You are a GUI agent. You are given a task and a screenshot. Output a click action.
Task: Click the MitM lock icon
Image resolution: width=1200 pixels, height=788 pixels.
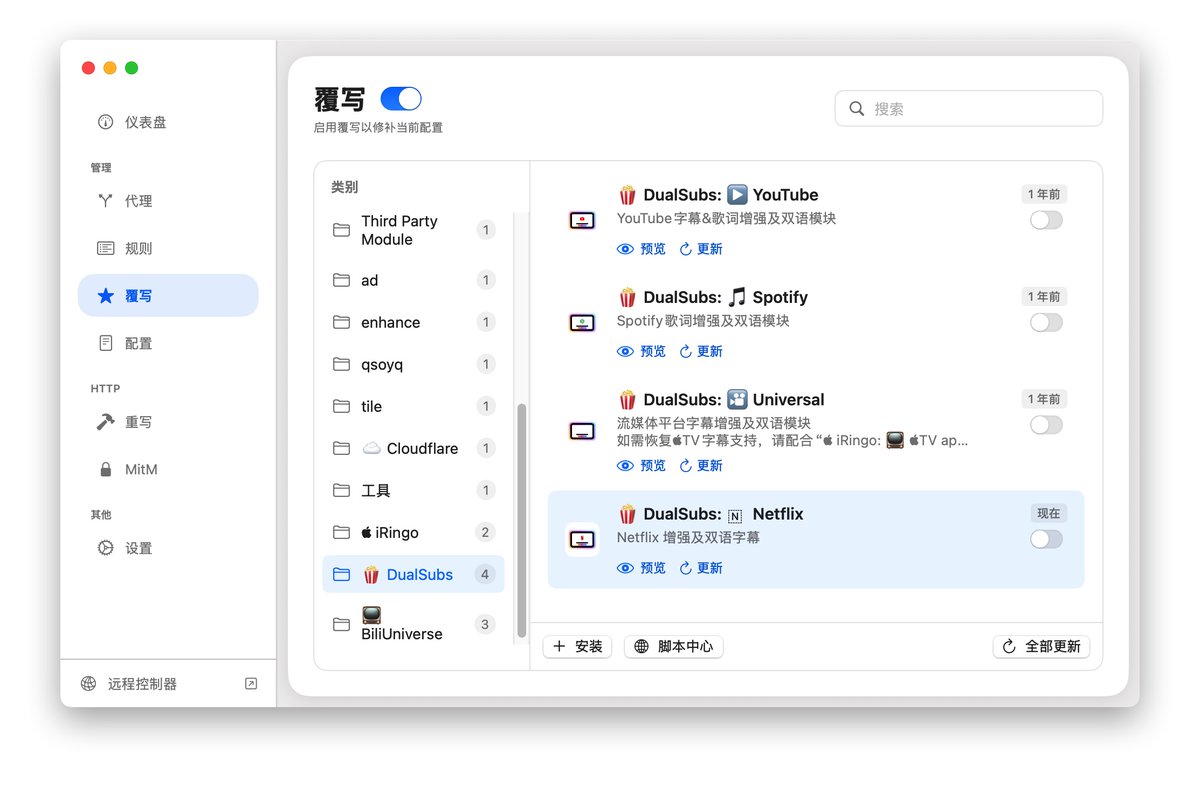105,469
